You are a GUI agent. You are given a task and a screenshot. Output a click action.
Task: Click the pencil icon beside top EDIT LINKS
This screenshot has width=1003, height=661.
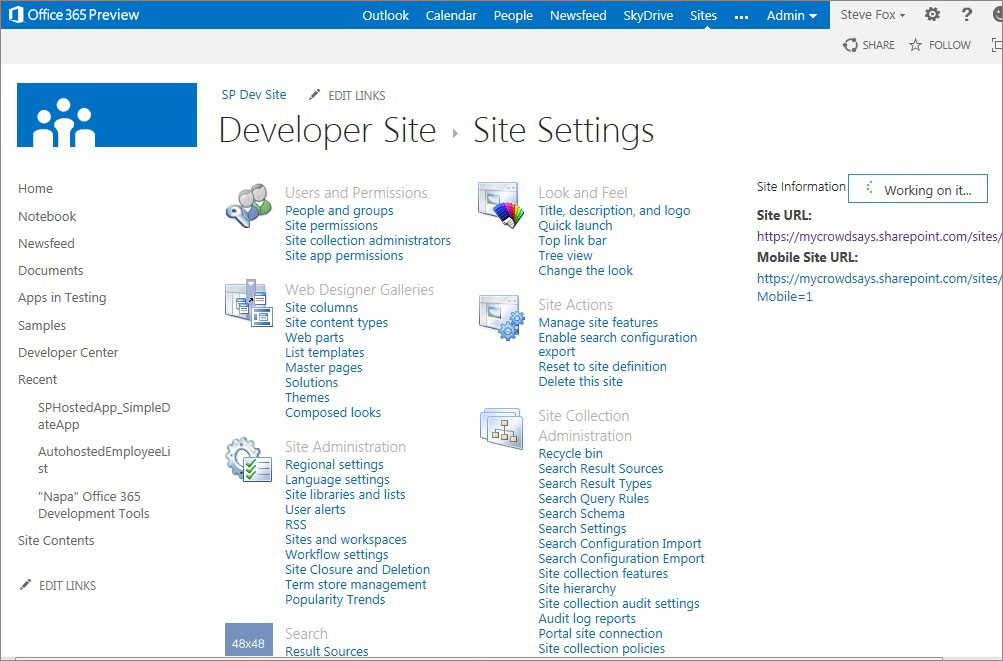[314, 95]
